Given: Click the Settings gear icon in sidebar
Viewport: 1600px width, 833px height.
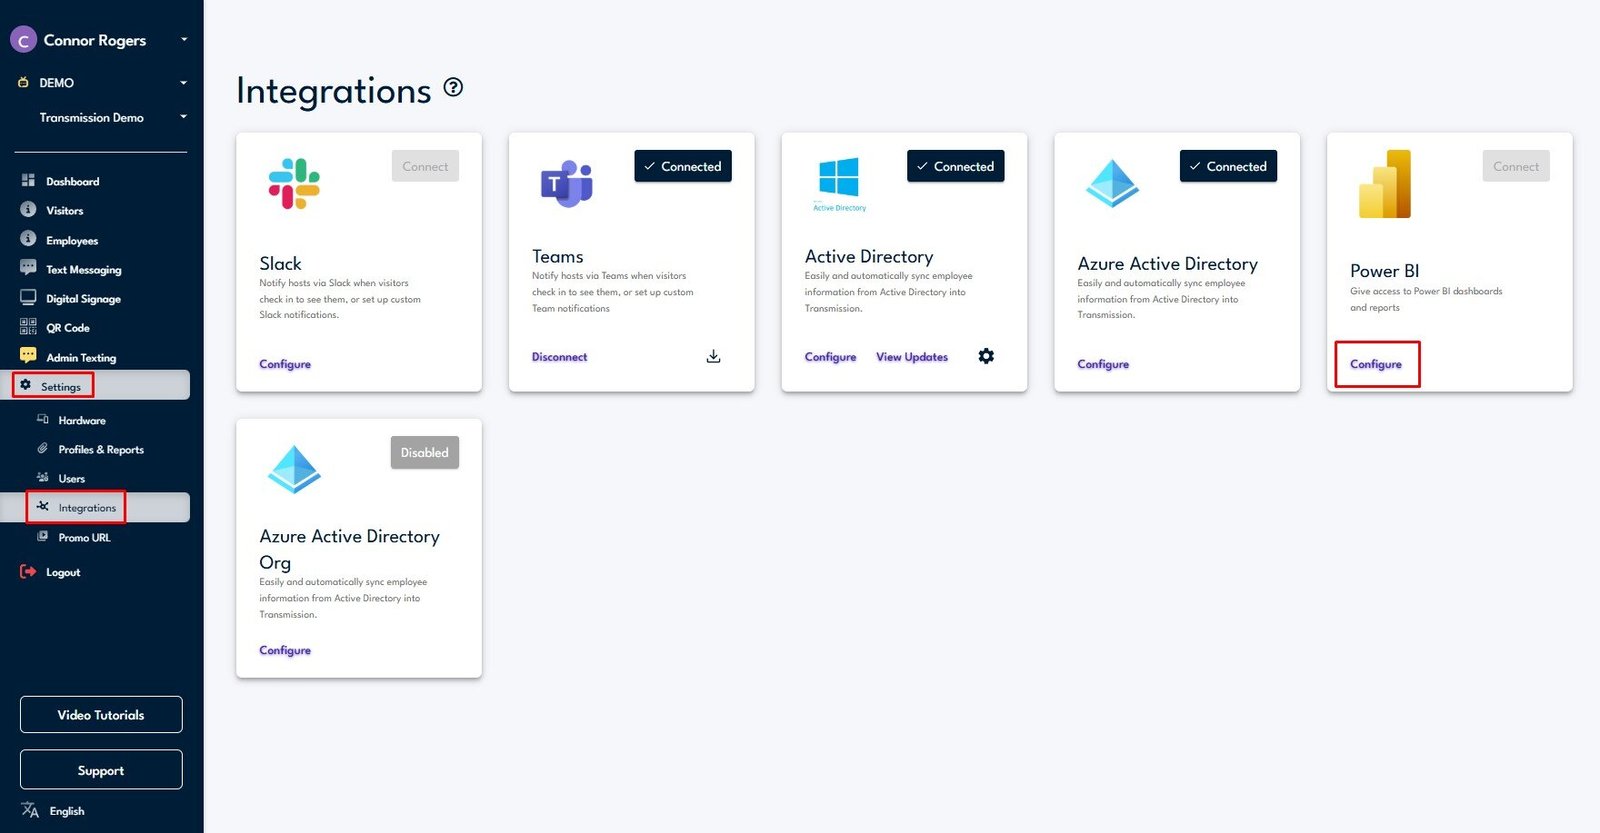Looking at the screenshot, I should [26, 385].
